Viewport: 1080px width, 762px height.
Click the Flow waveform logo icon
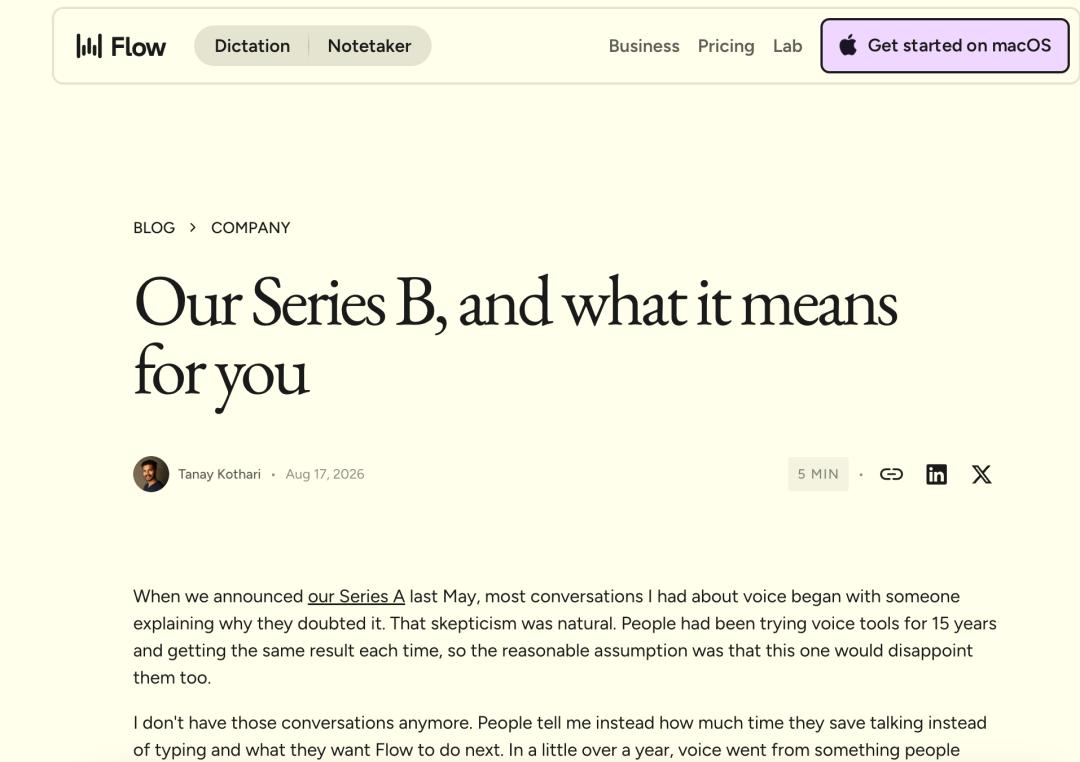pos(89,46)
